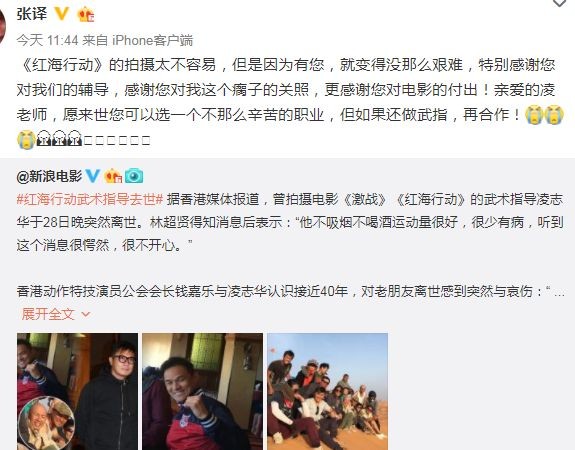Open the second photo of smiling man

click(202, 391)
